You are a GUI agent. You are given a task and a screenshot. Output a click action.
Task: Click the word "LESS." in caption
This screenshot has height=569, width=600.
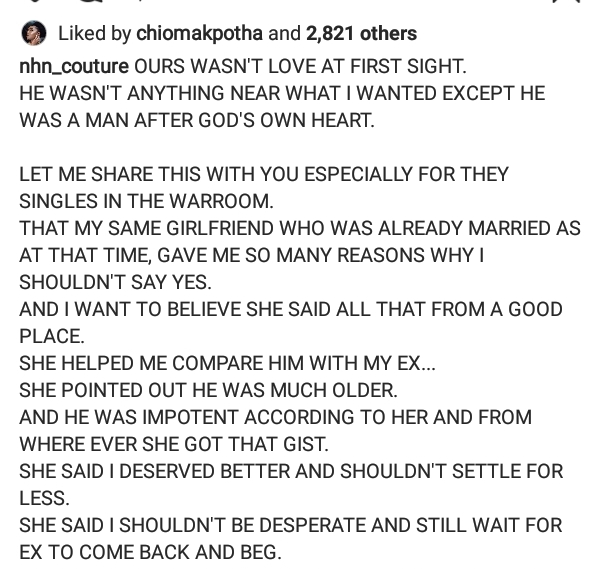pos(44,498)
